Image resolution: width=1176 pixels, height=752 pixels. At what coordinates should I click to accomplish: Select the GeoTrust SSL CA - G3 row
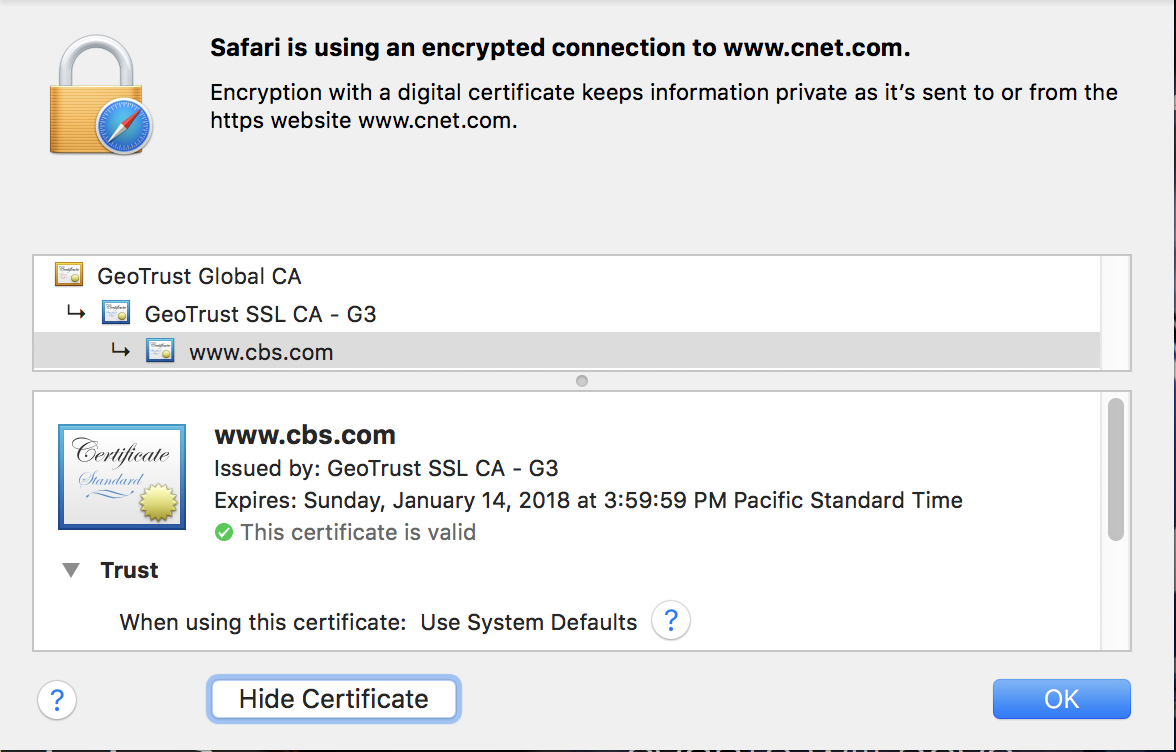pyautogui.click(x=260, y=314)
